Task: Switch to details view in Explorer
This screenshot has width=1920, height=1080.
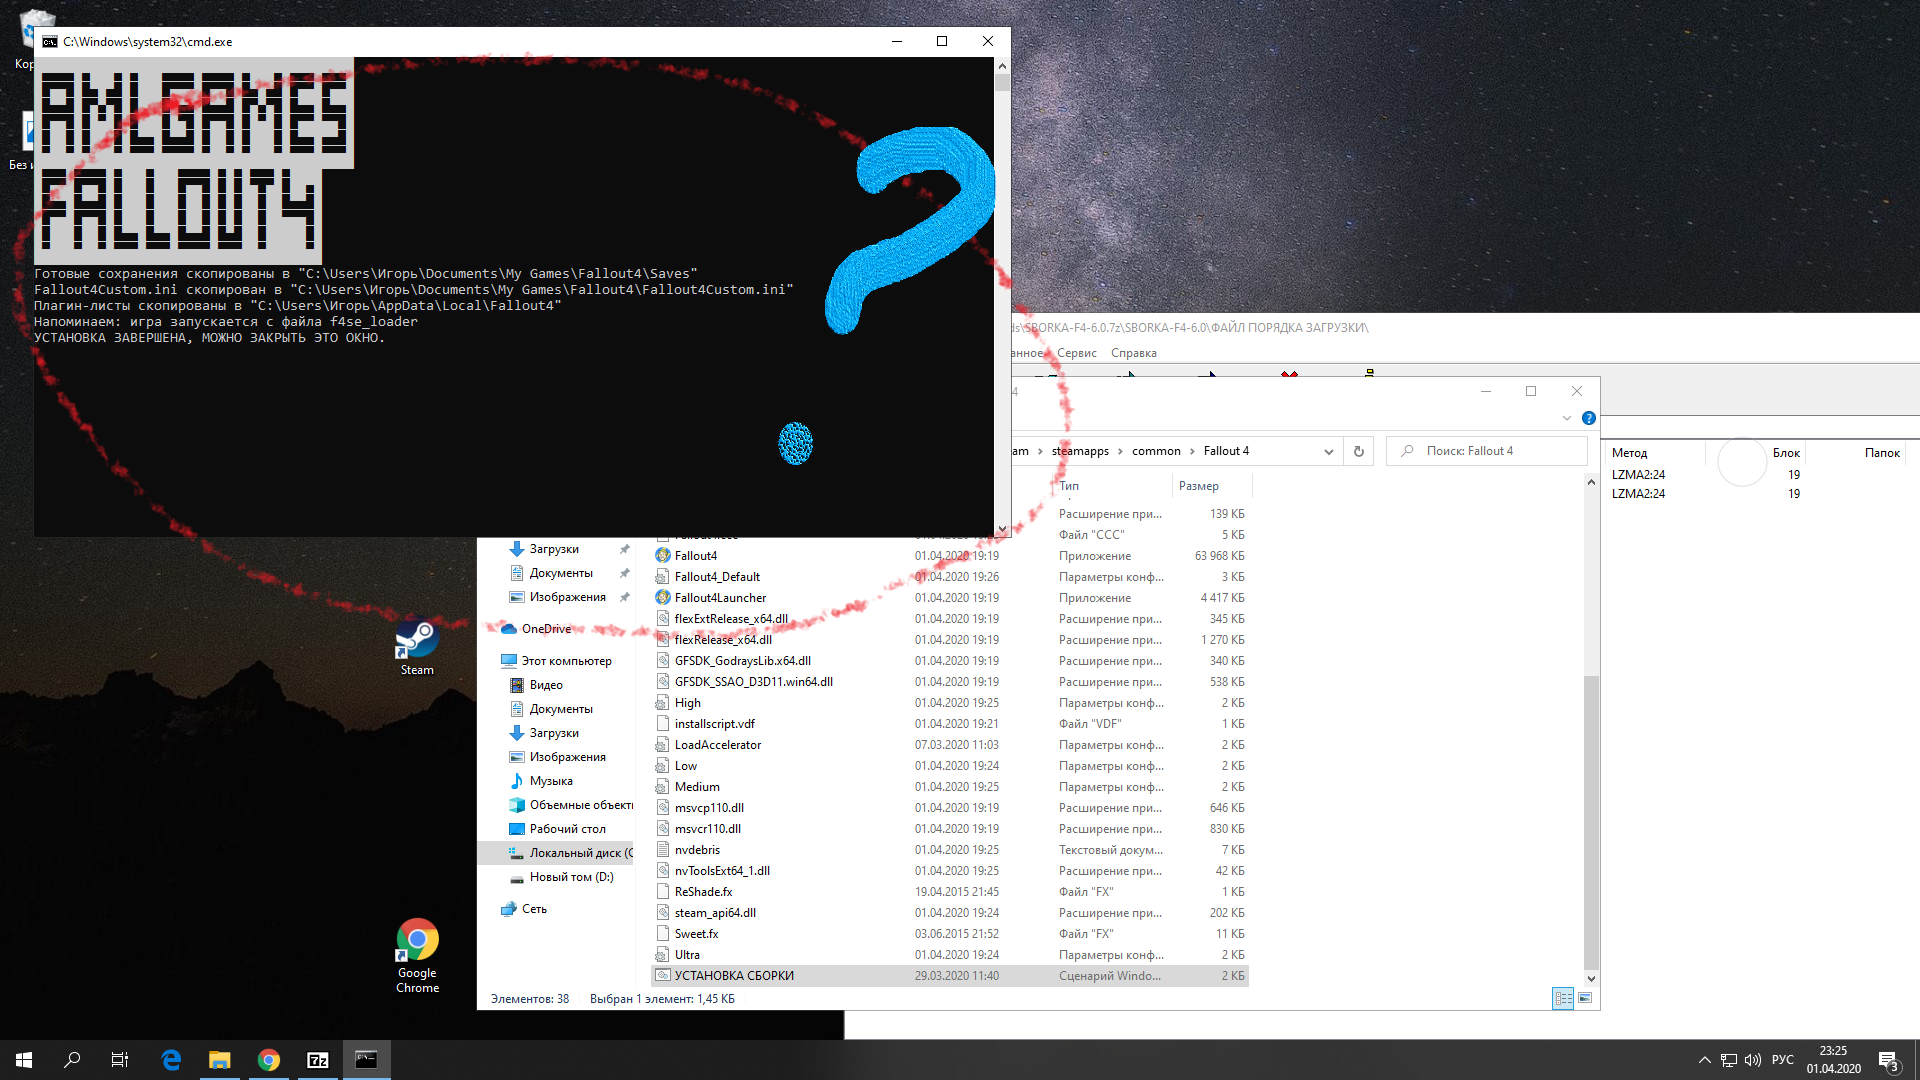Action: pos(1562,998)
